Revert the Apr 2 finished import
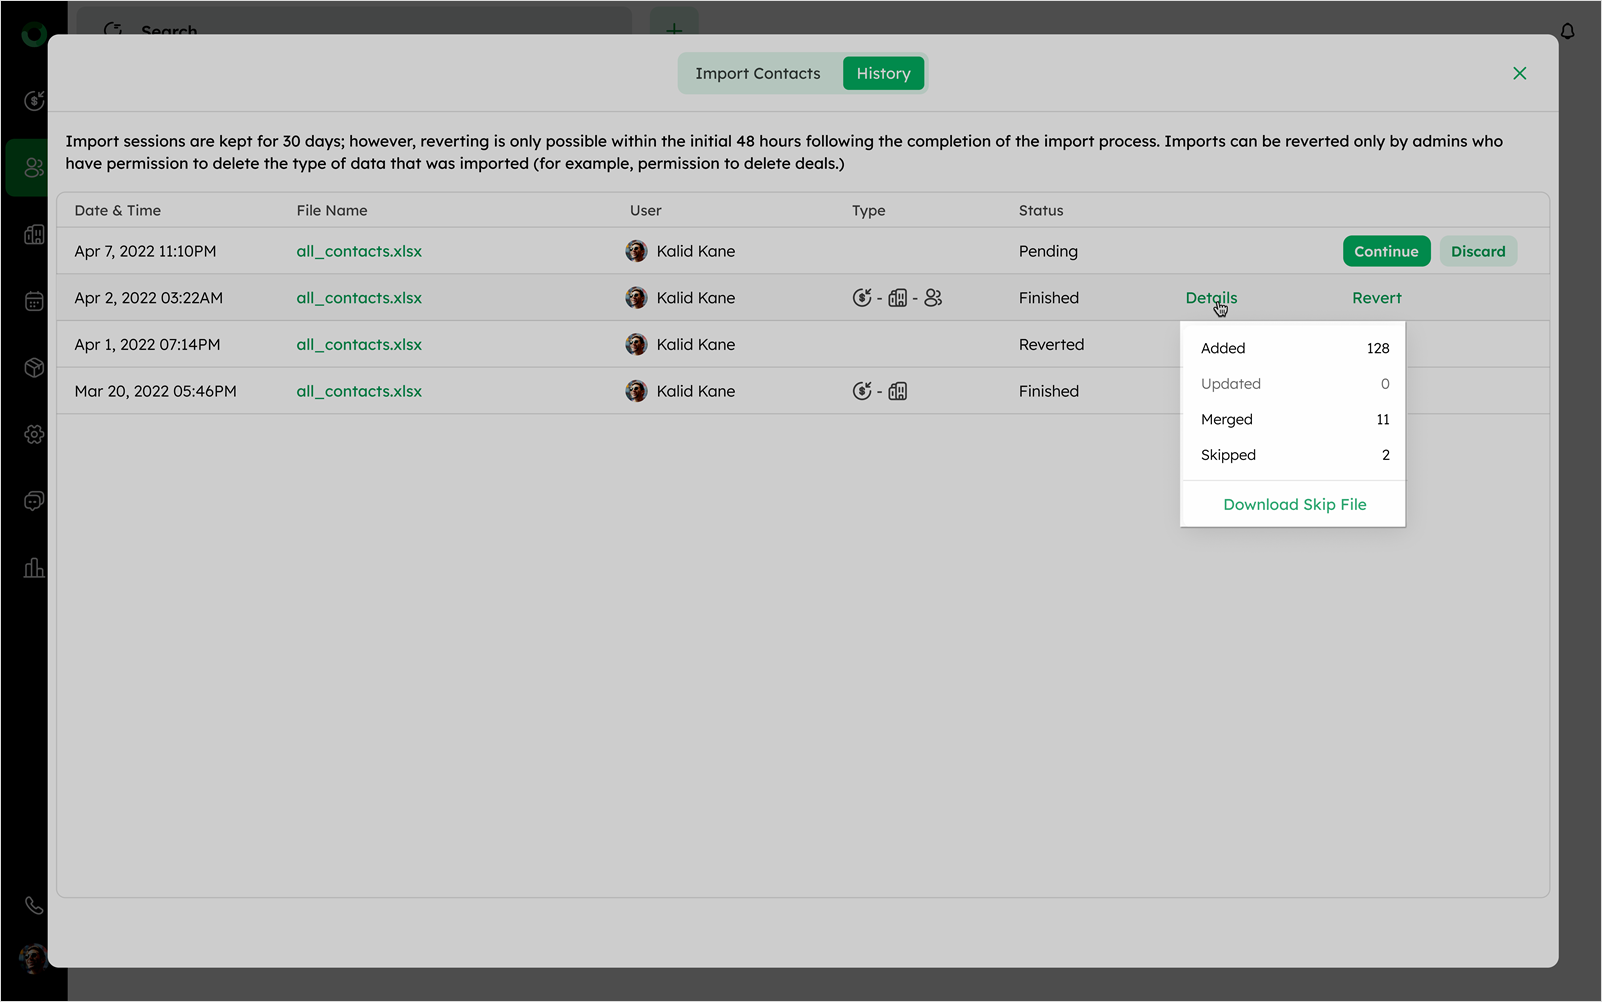 (1376, 298)
